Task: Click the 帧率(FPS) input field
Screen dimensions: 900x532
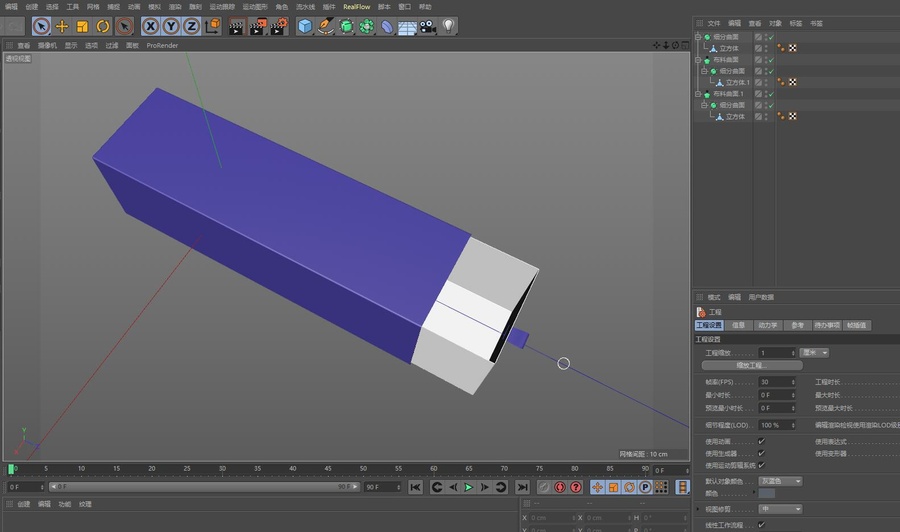Action: point(777,382)
